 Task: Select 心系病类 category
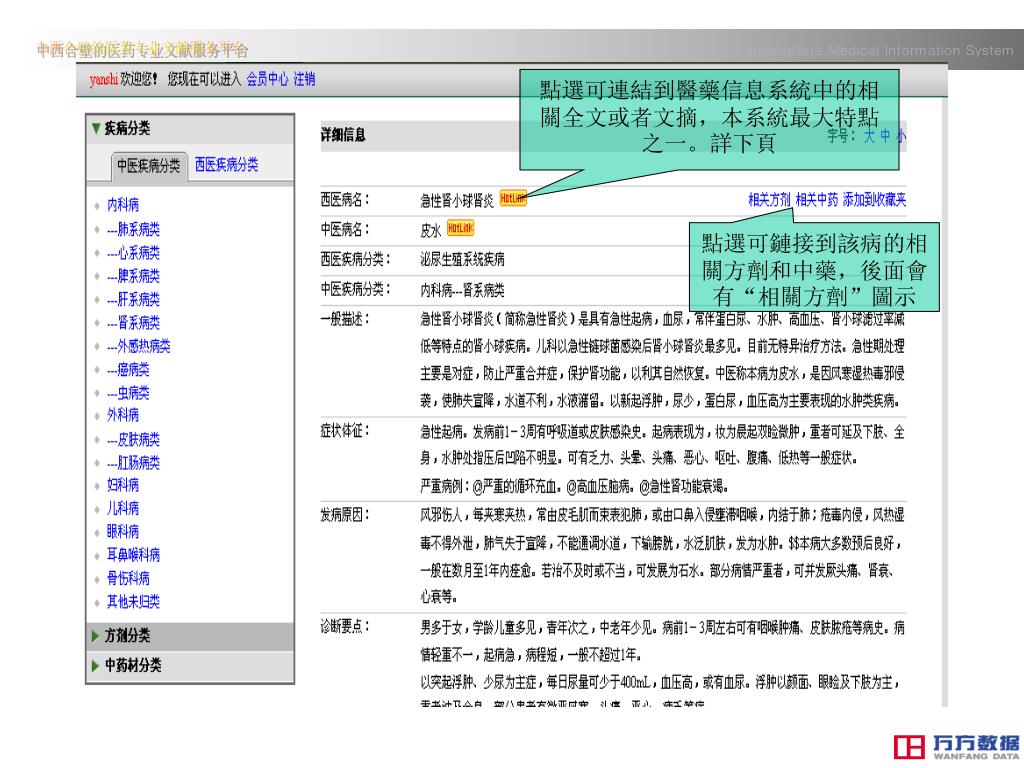[133, 253]
